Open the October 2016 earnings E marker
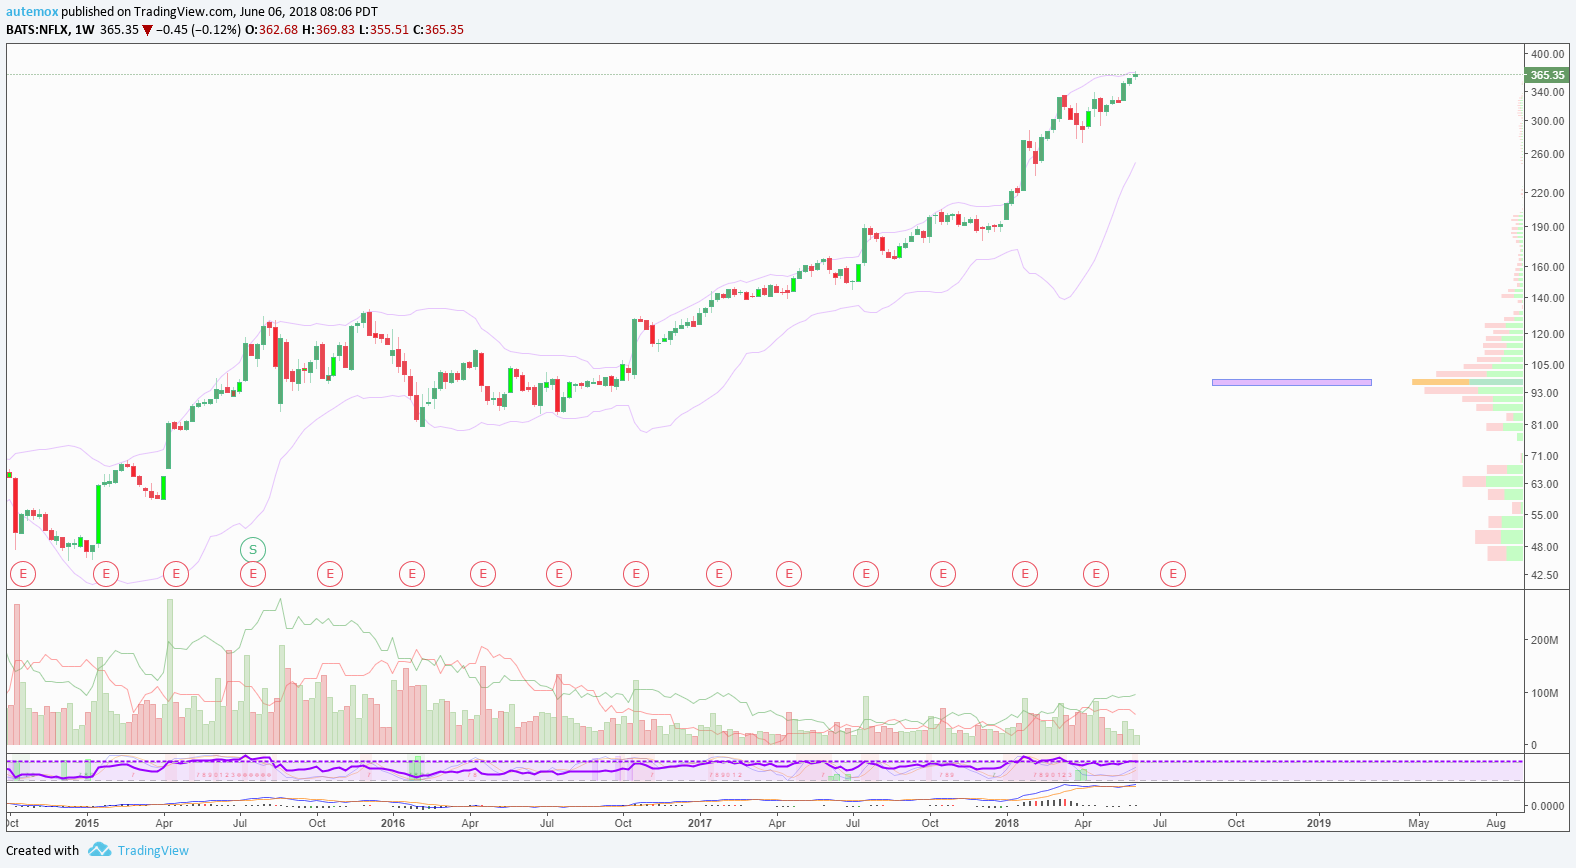 636,574
